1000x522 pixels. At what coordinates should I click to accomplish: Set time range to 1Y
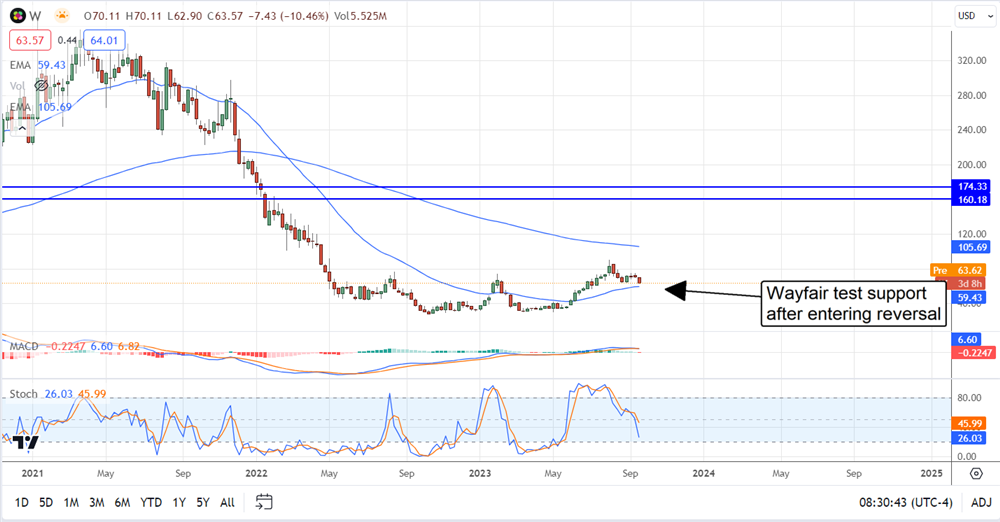click(179, 503)
